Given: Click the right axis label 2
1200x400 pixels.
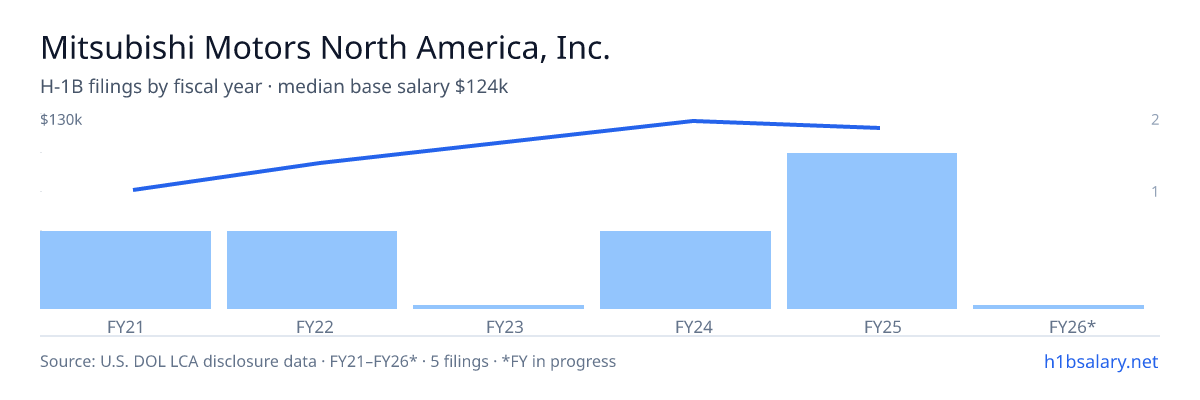Looking at the screenshot, I should pos(1155,120).
